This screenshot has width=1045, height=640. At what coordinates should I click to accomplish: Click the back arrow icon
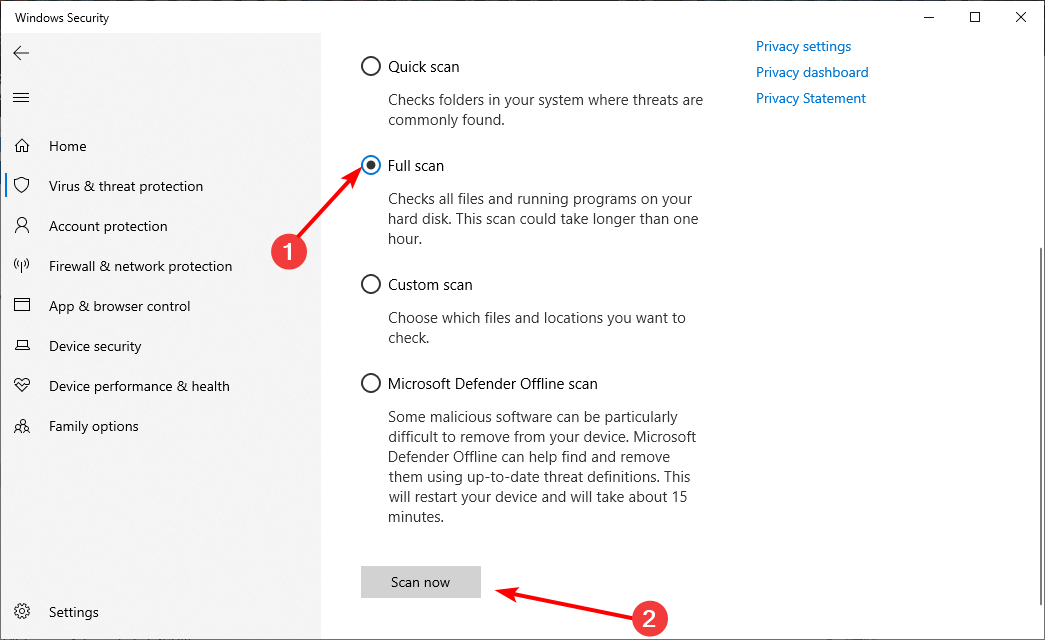tap(21, 53)
